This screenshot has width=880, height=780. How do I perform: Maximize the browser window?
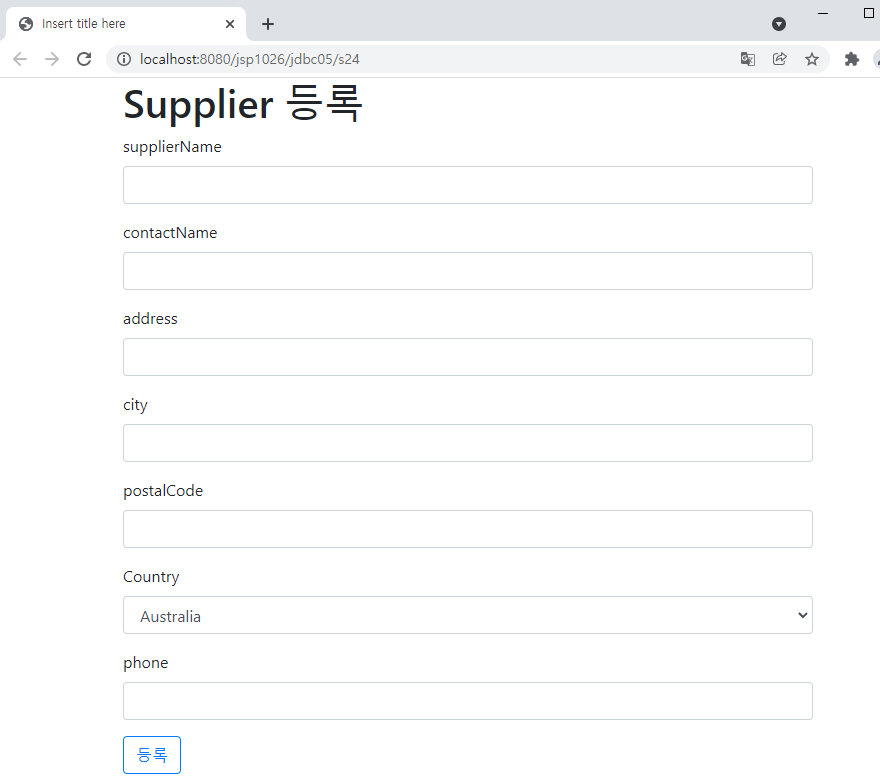869,13
